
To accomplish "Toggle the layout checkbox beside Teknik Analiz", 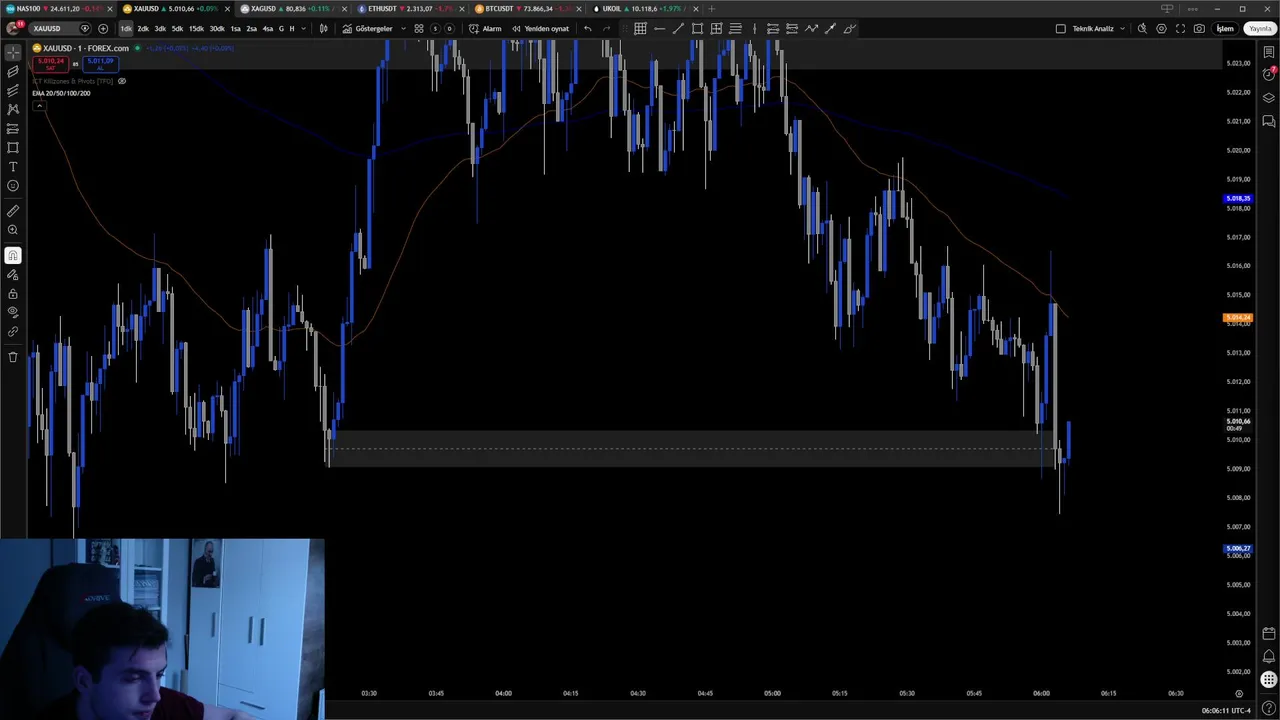I will pyautogui.click(x=1061, y=28).
